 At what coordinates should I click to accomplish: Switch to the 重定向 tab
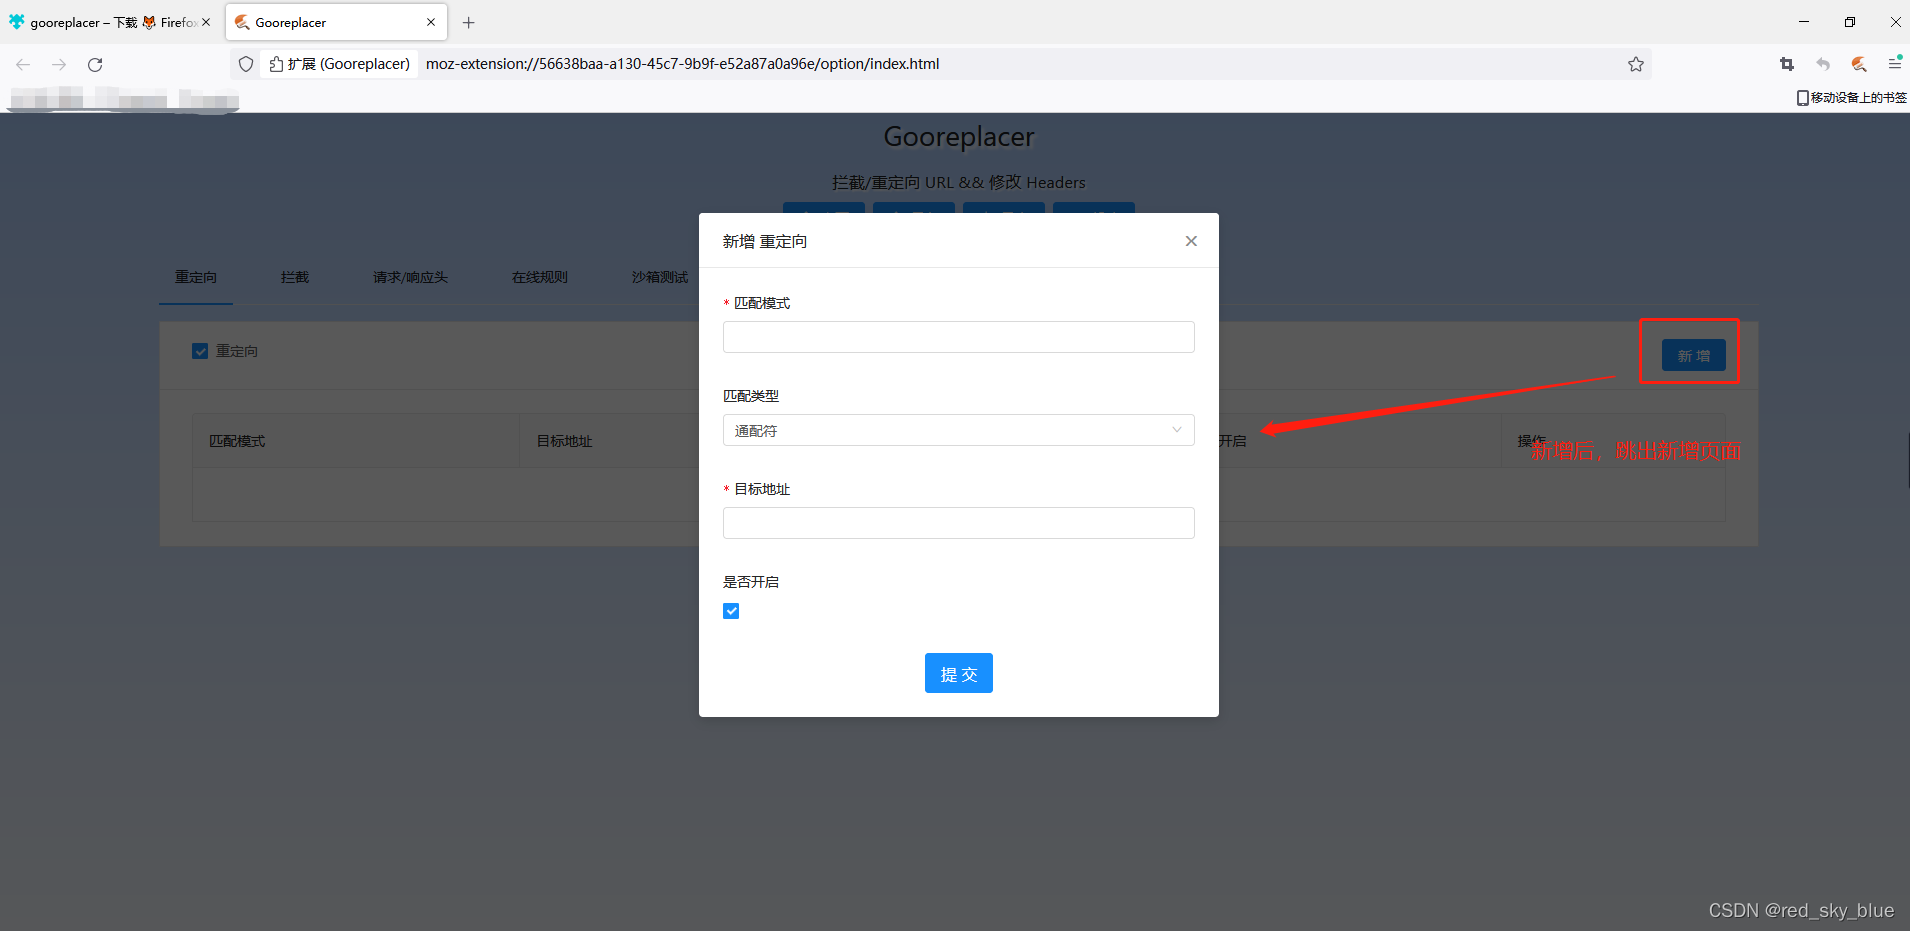196,277
